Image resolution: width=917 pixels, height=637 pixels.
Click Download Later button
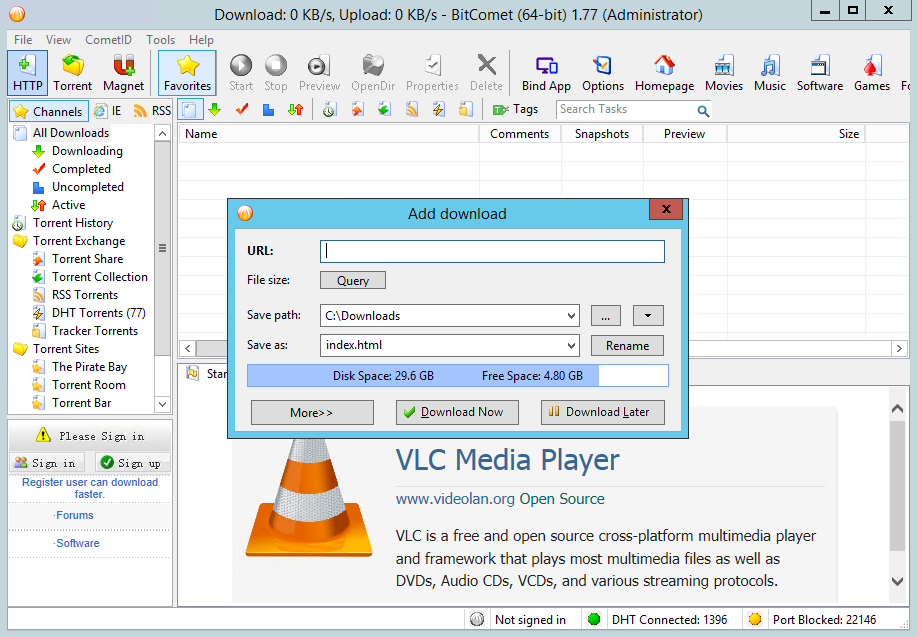tap(602, 412)
